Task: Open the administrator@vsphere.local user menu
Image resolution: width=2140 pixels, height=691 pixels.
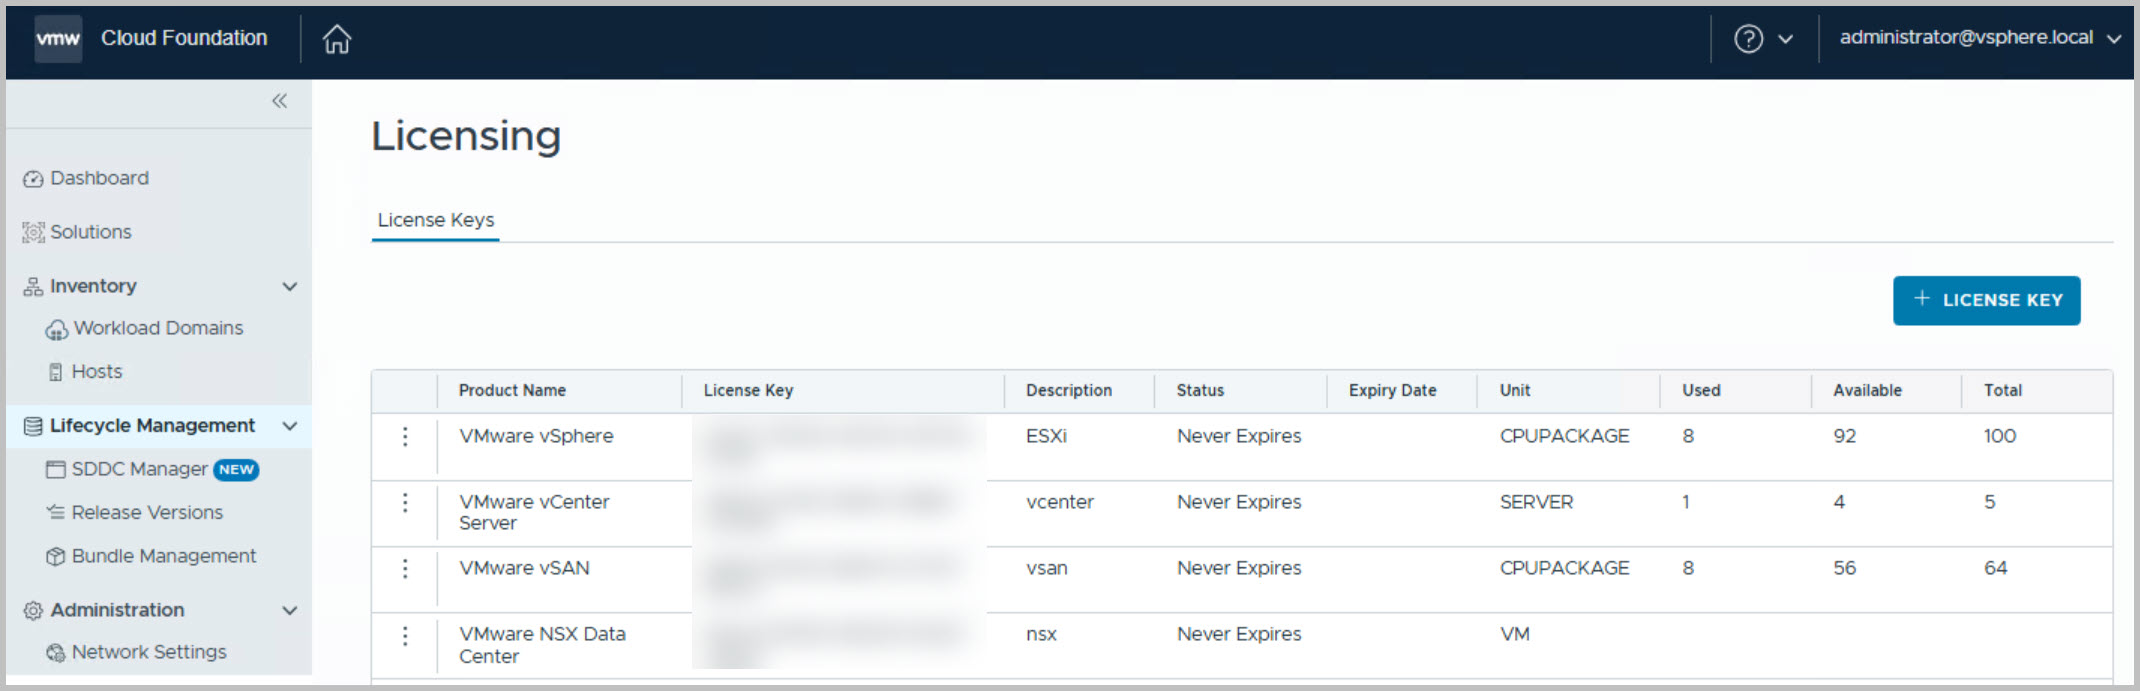Action: (1979, 38)
